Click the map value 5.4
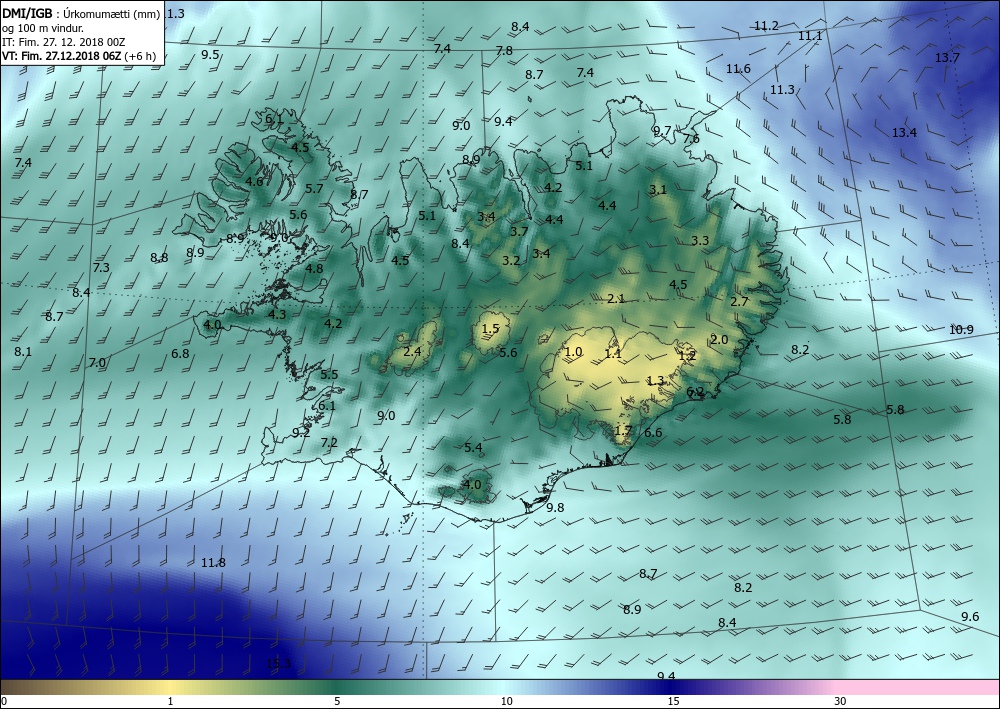 pos(473,448)
